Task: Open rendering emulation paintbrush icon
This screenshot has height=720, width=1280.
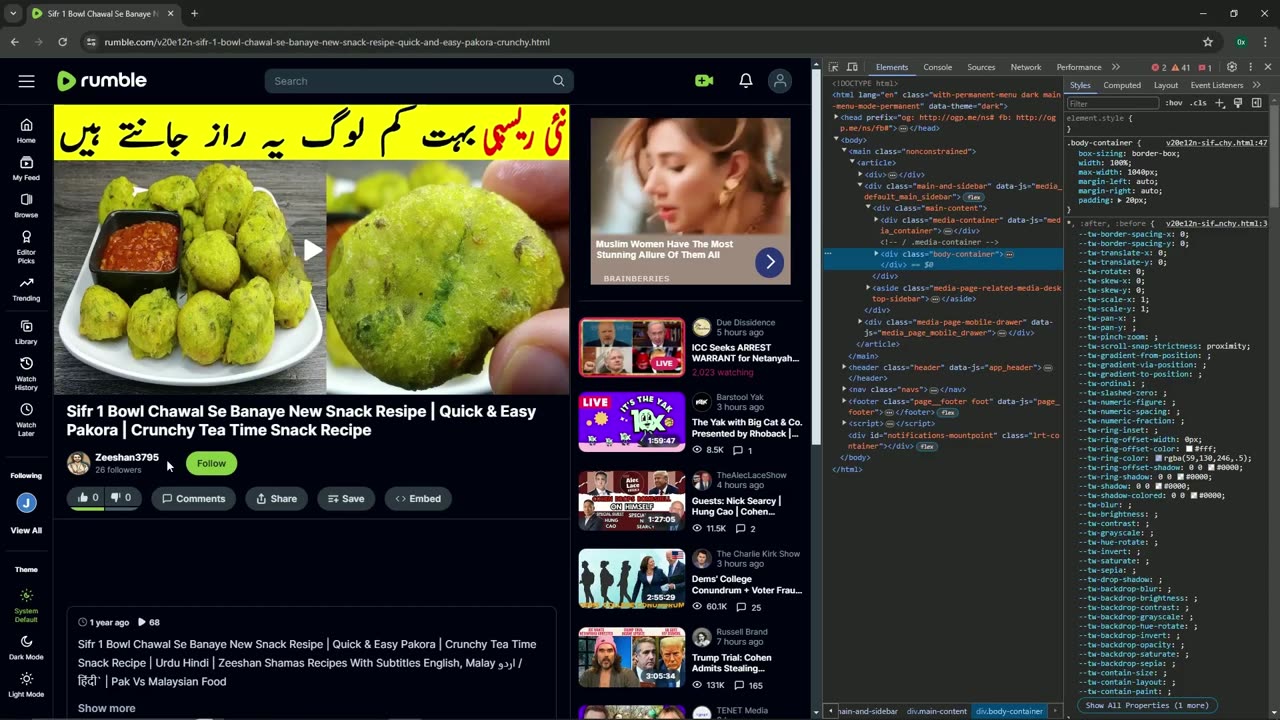Action: click(x=1238, y=103)
